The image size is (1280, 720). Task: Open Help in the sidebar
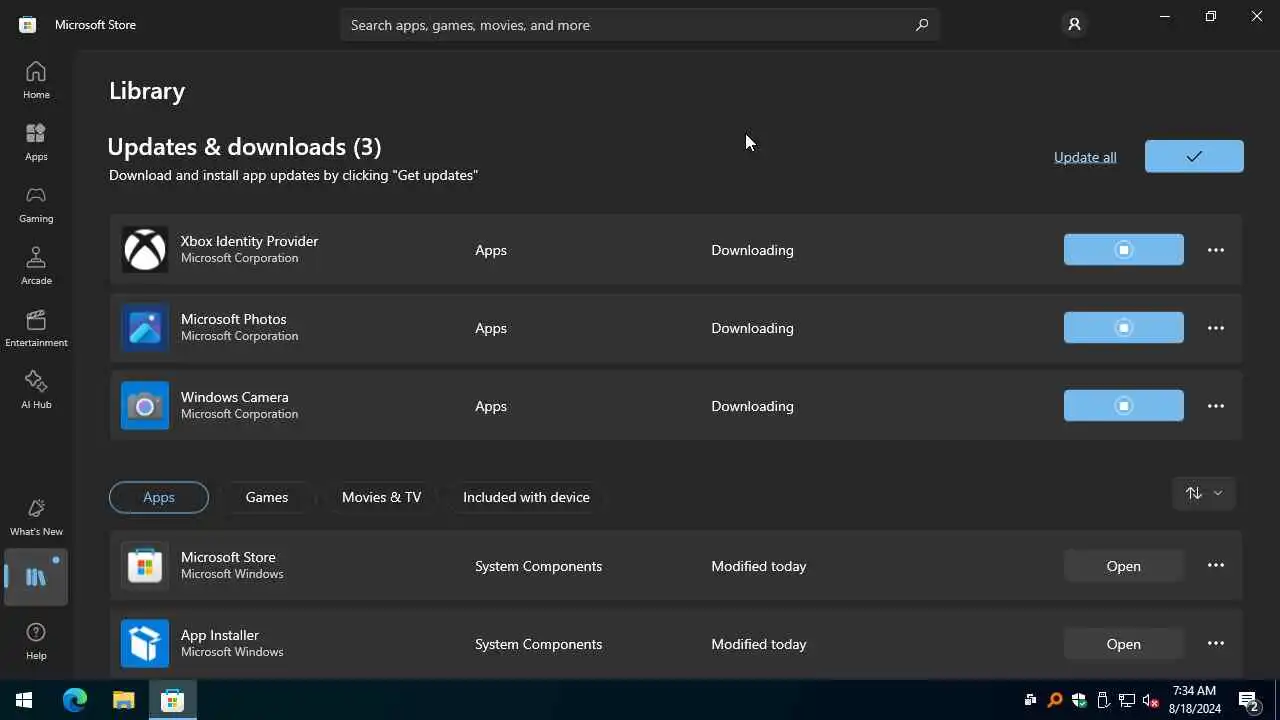(x=36, y=641)
